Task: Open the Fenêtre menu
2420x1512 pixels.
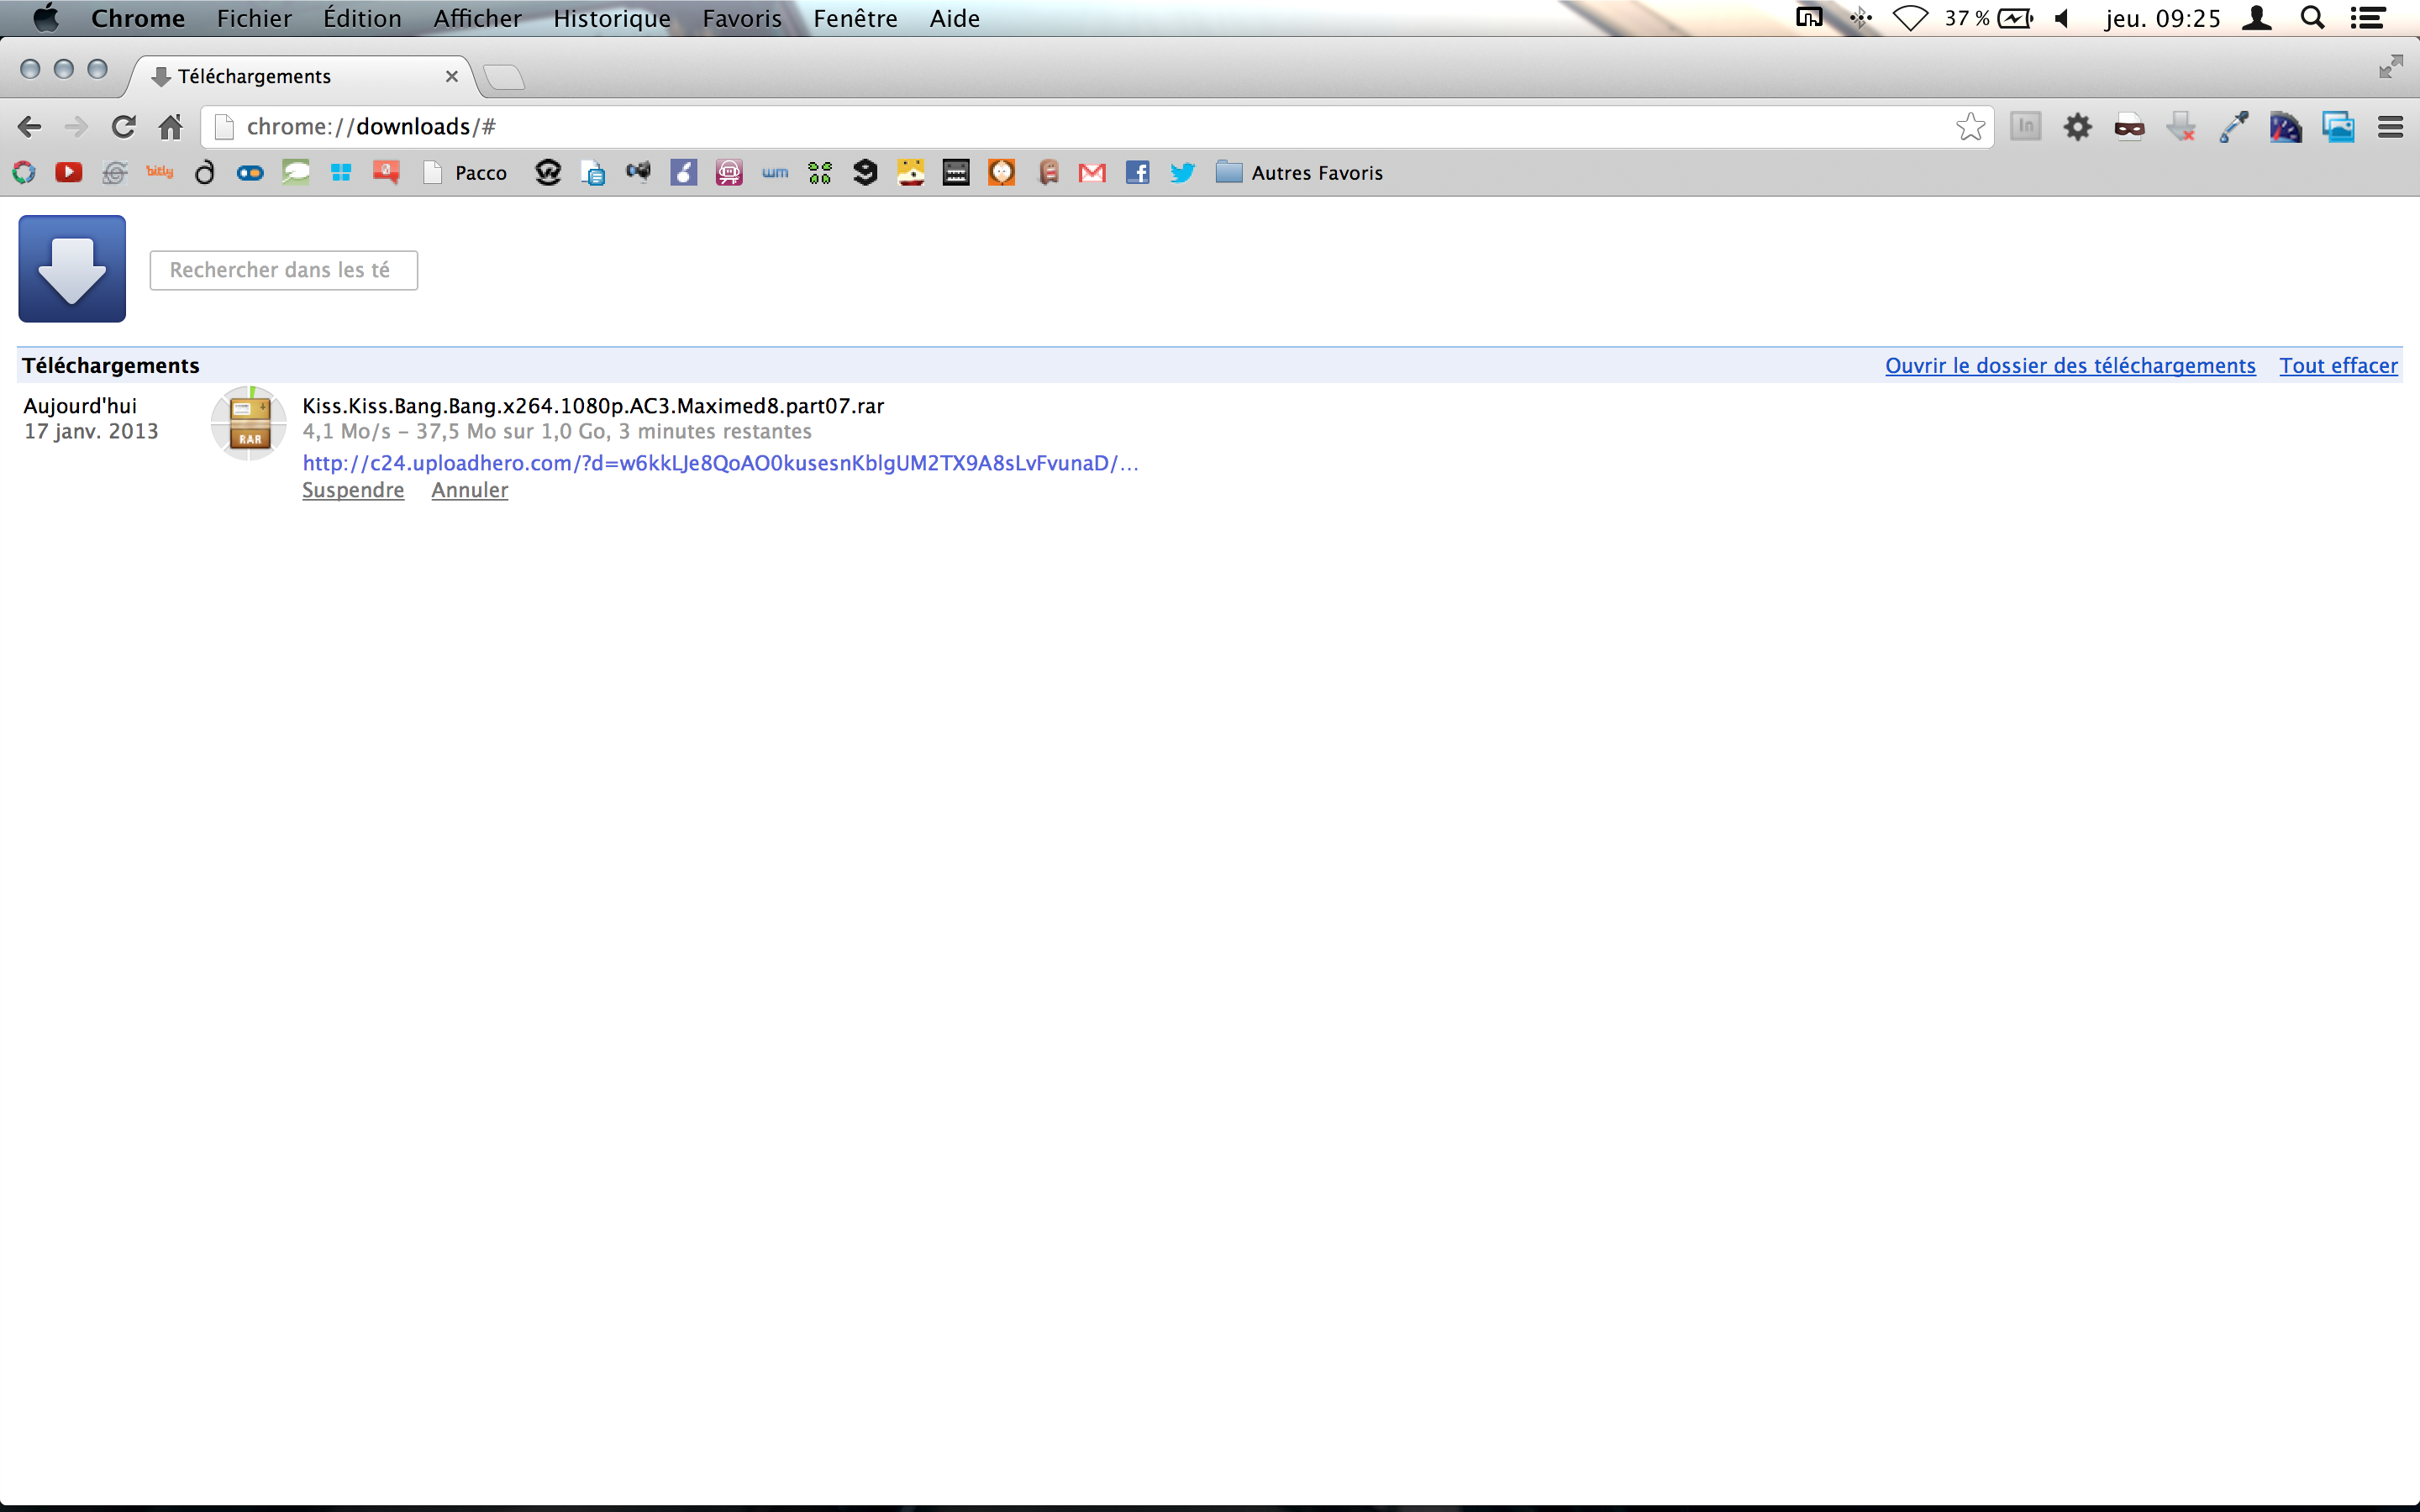Action: pyautogui.click(x=854, y=18)
